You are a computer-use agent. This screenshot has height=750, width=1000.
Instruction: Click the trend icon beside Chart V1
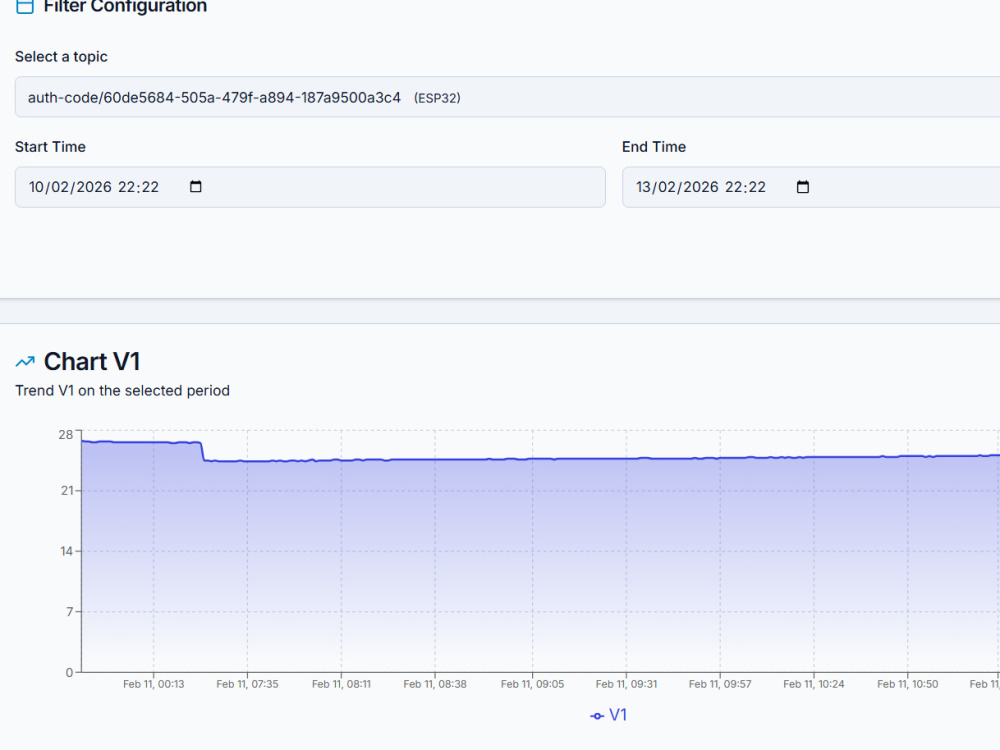pyautogui.click(x=25, y=362)
